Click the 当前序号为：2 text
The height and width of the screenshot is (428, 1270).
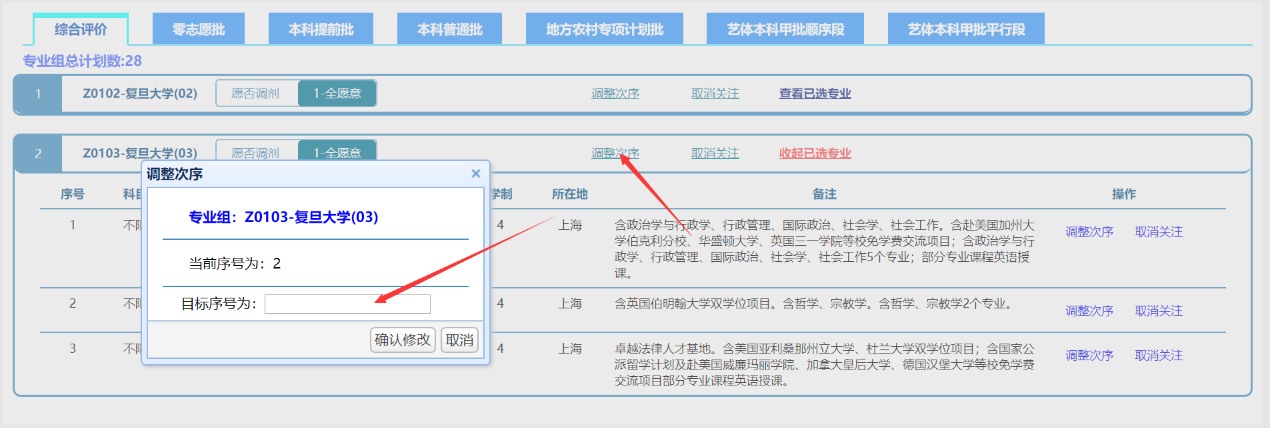pyautogui.click(x=235, y=264)
